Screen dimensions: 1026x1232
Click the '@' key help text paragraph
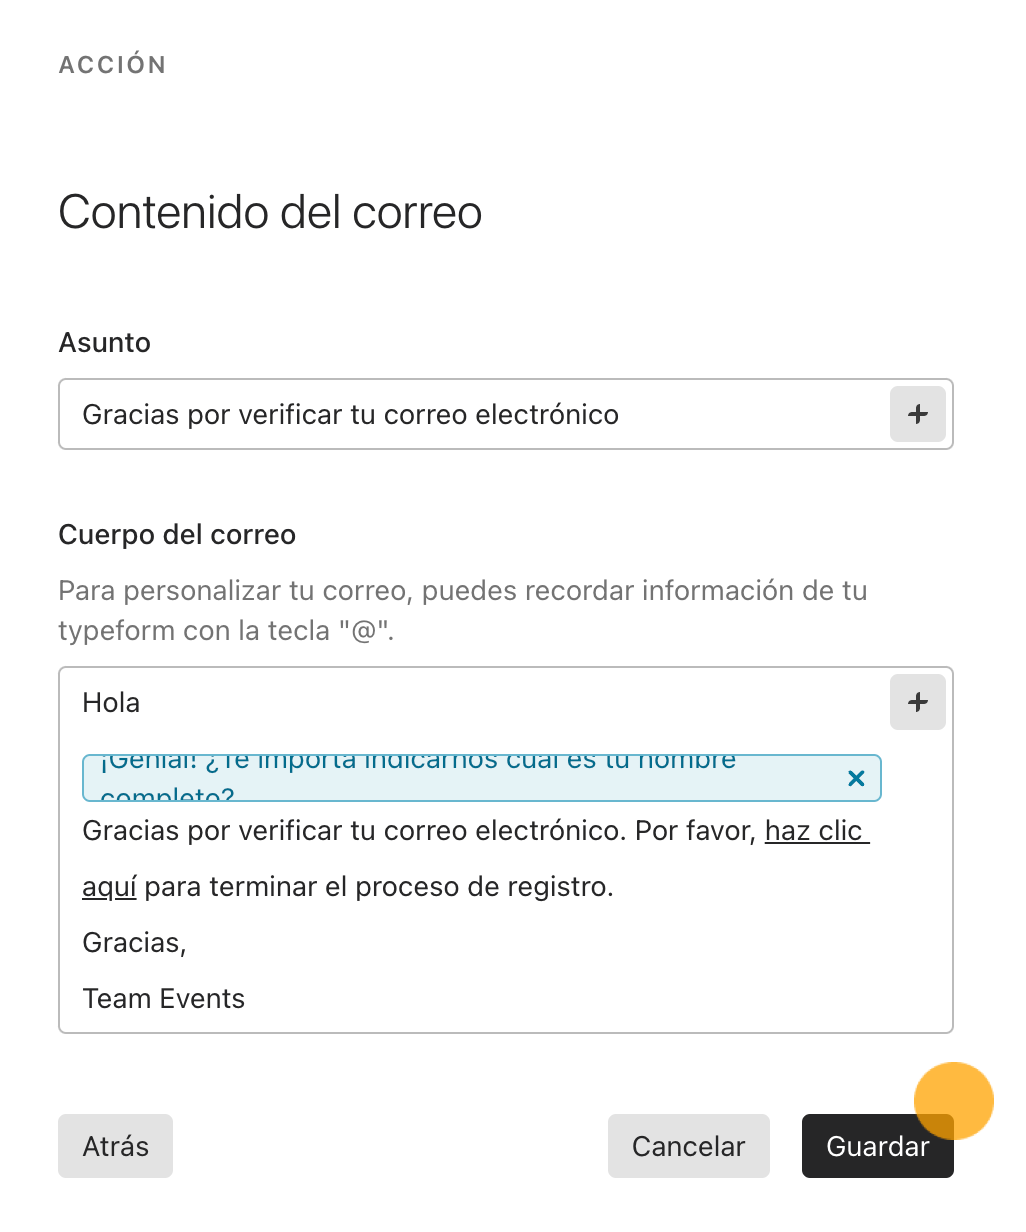(462, 611)
